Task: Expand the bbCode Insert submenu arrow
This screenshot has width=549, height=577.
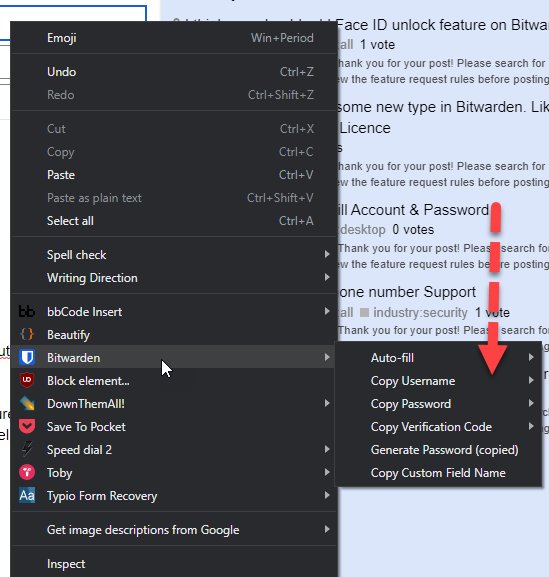Action: 327,312
